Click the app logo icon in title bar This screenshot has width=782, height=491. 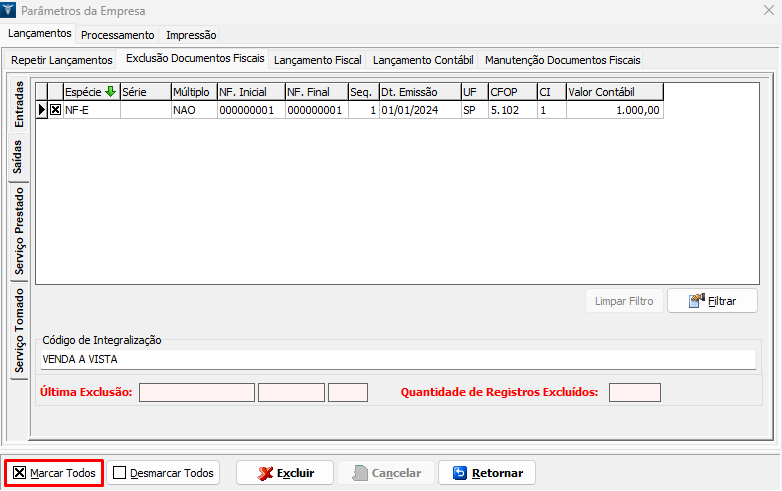(x=11, y=11)
